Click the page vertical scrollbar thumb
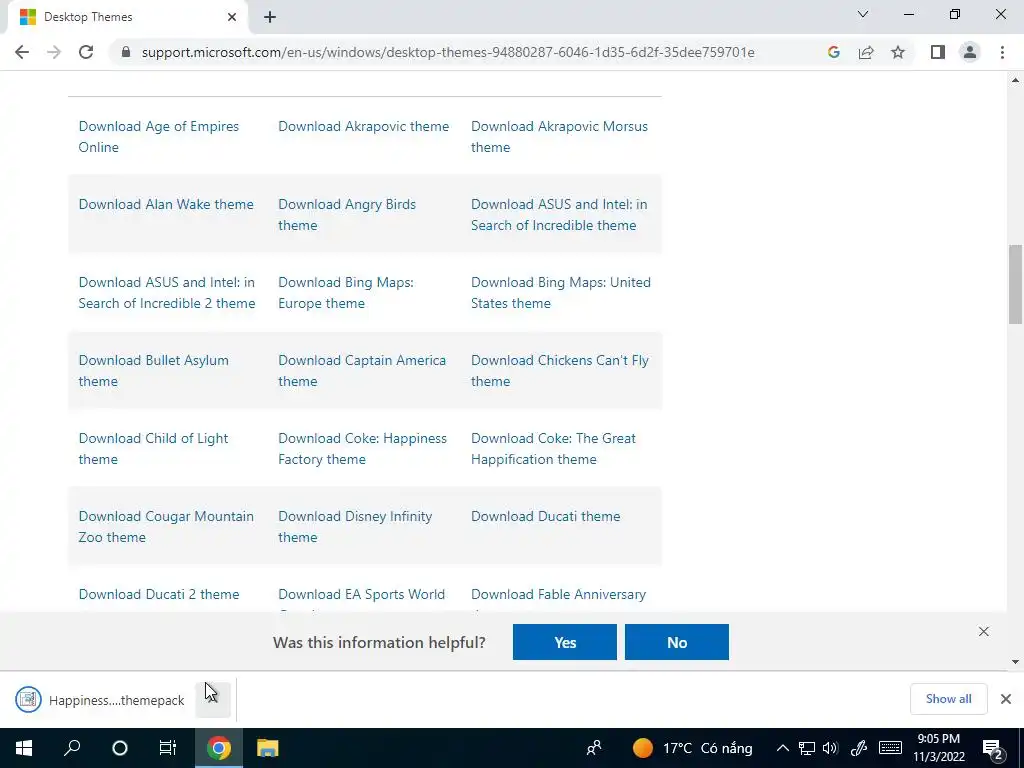 coord(1015,284)
